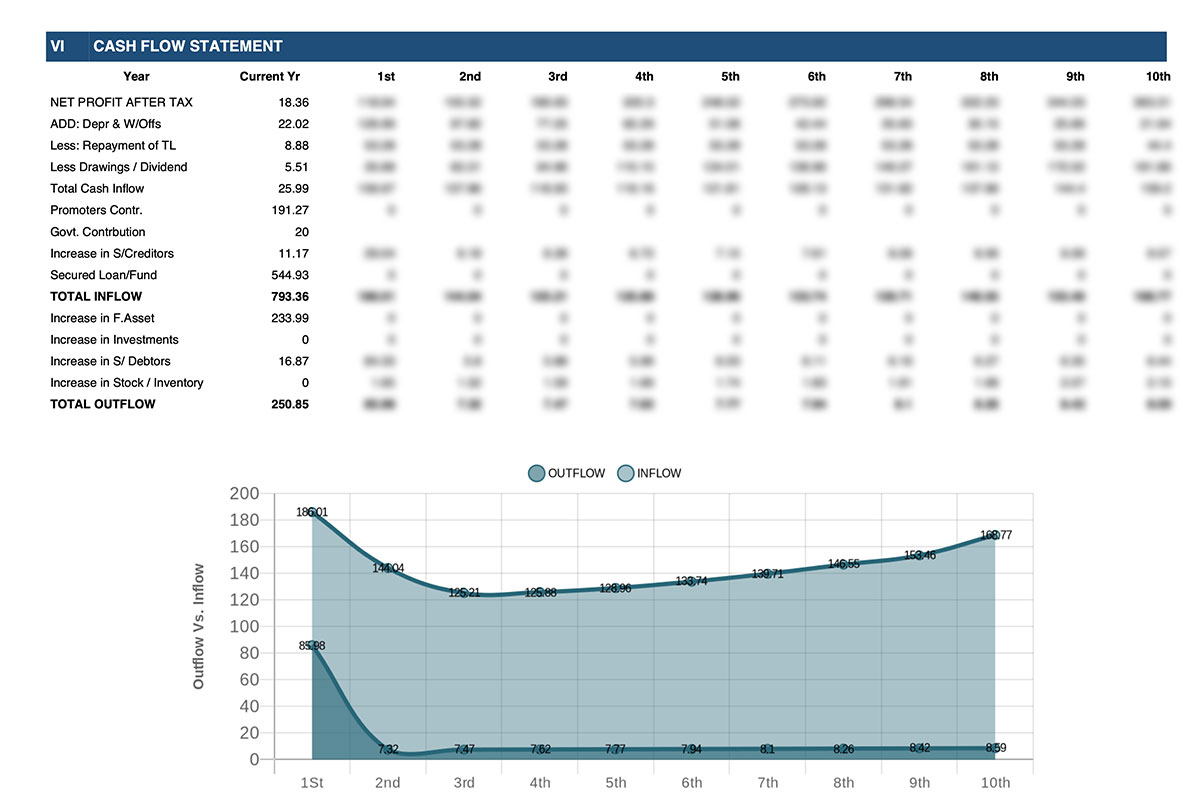
Task: Click the OUTFLOW legend color circle
Action: 537,473
